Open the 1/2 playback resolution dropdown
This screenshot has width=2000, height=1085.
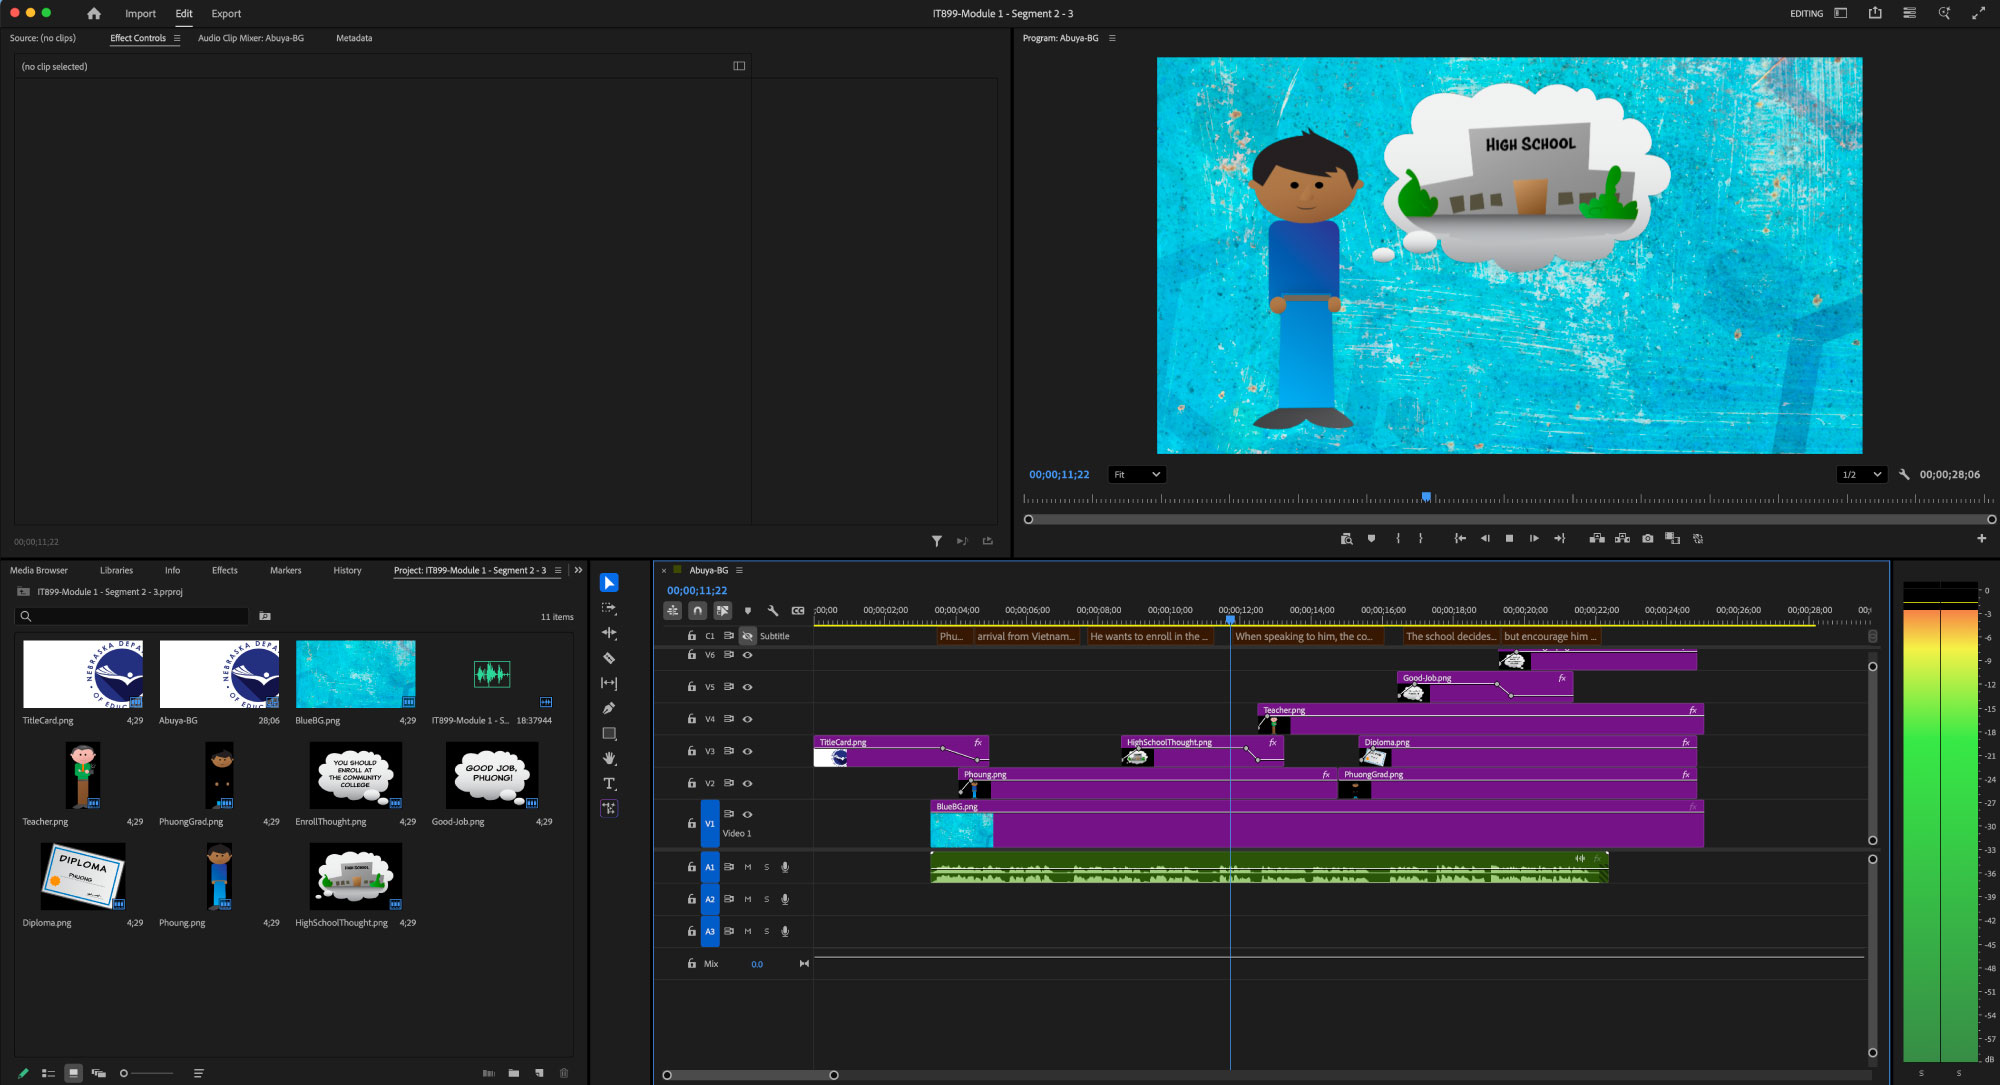pos(1861,475)
